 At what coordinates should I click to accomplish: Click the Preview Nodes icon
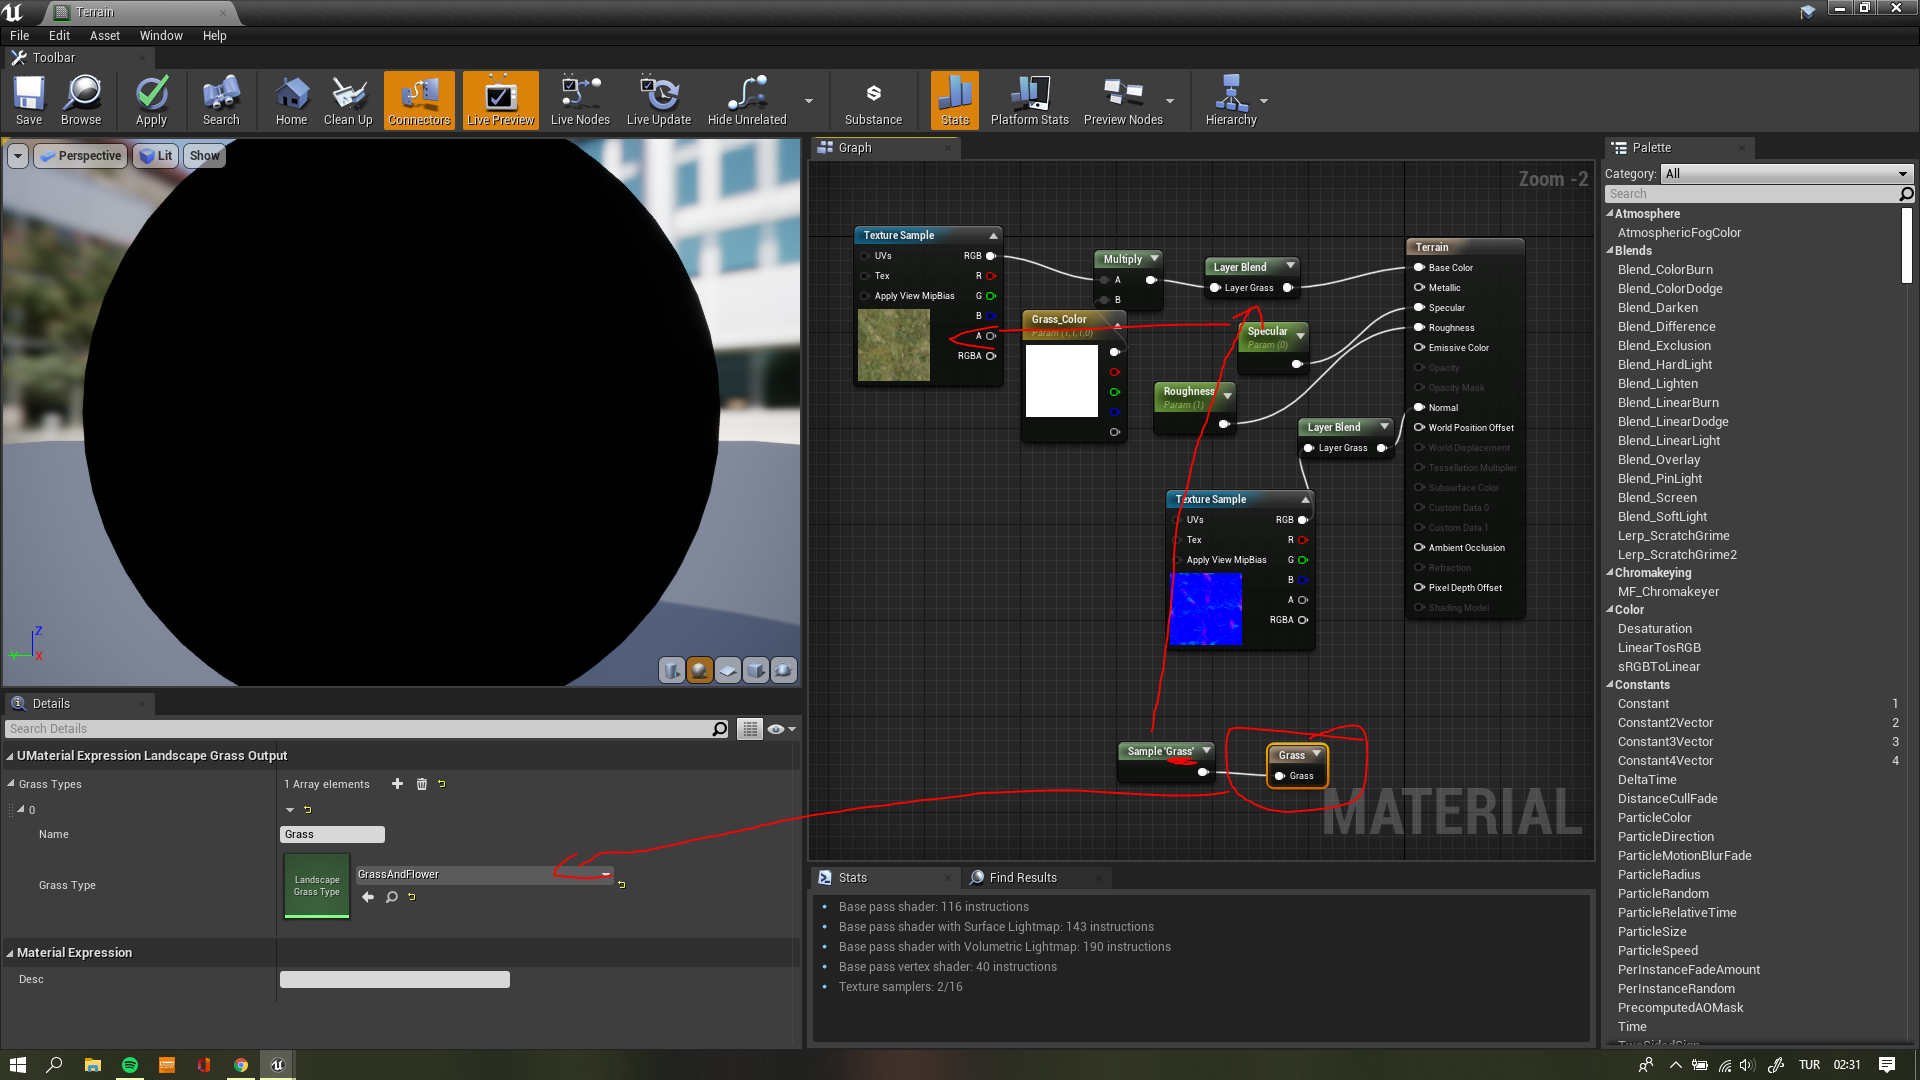point(1123,100)
